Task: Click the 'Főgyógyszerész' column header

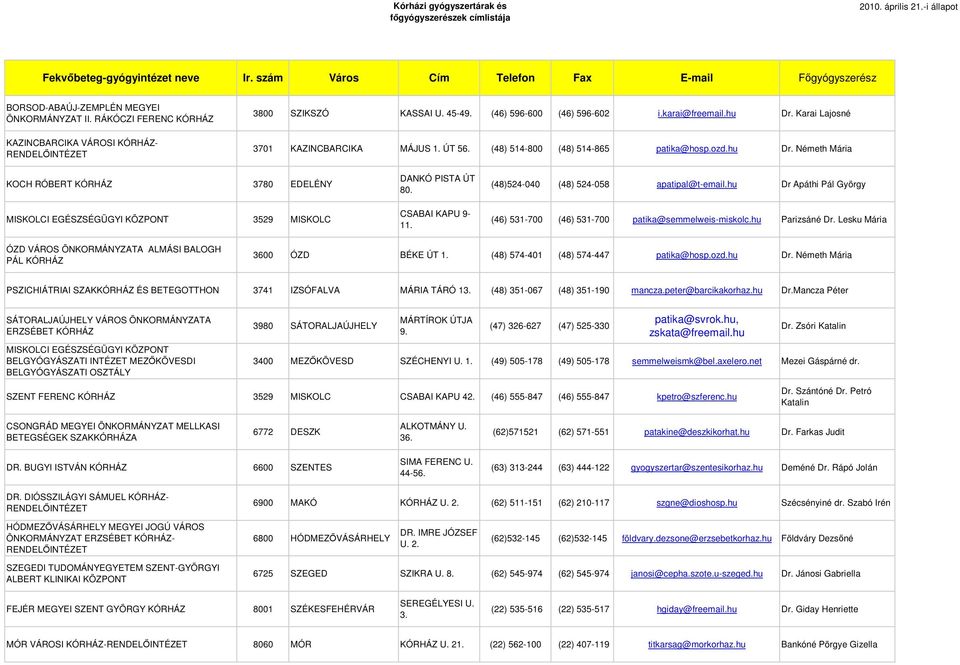Action: [x=837, y=78]
